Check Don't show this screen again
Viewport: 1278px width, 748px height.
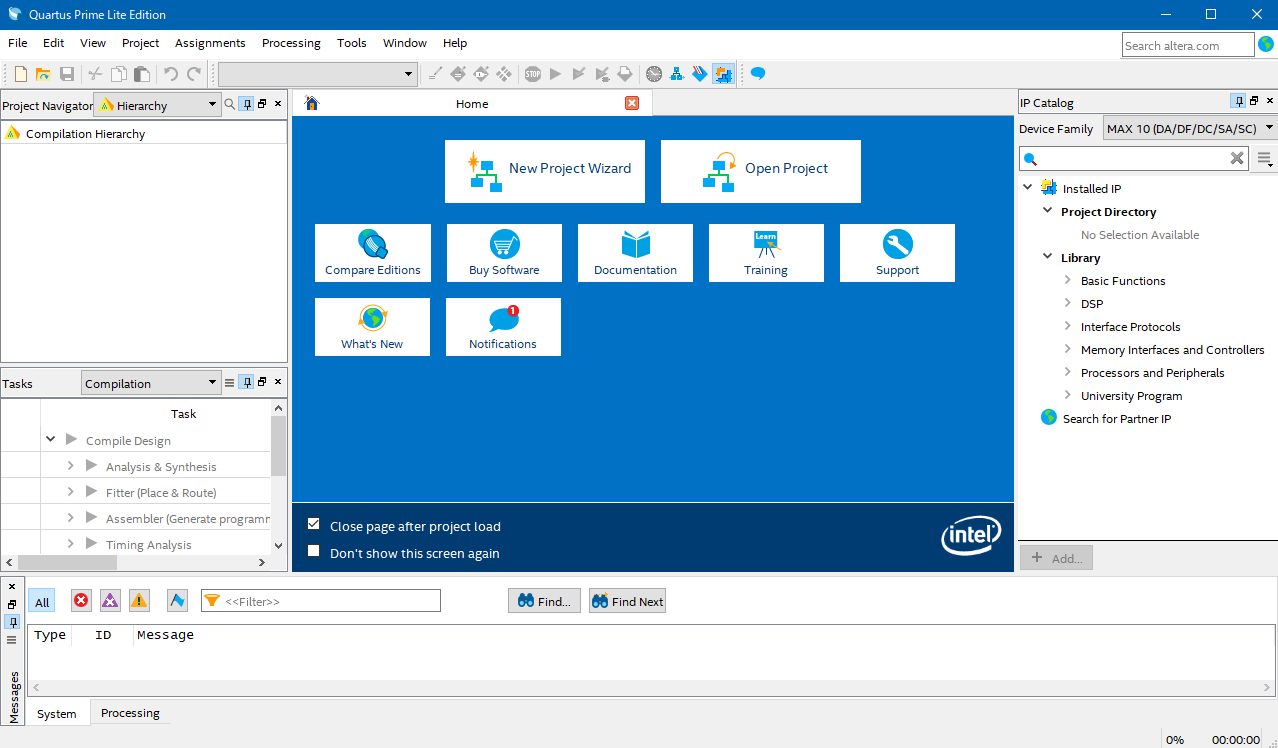[314, 552]
